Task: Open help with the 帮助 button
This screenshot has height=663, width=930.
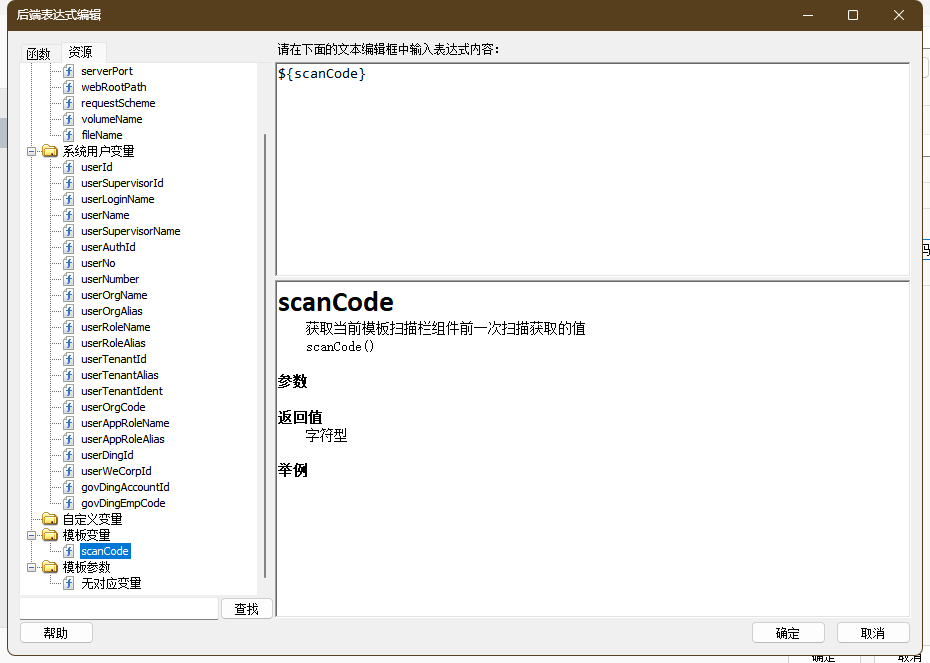Action: [56, 633]
